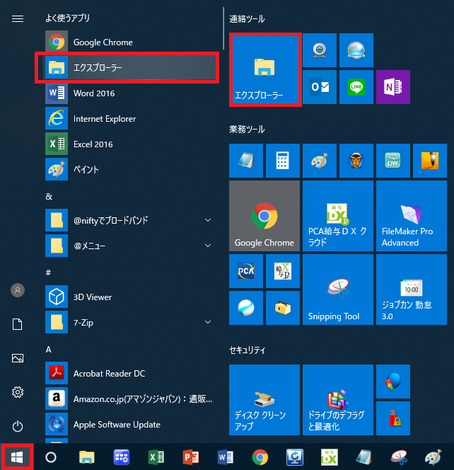Click the Windows Start button

17,457
